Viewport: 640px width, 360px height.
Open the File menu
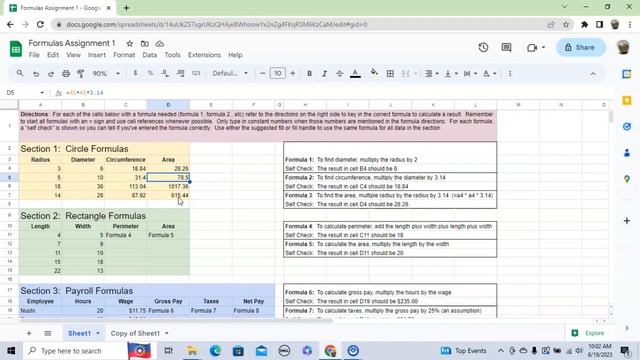pyautogui.click(x=34, y=55)
